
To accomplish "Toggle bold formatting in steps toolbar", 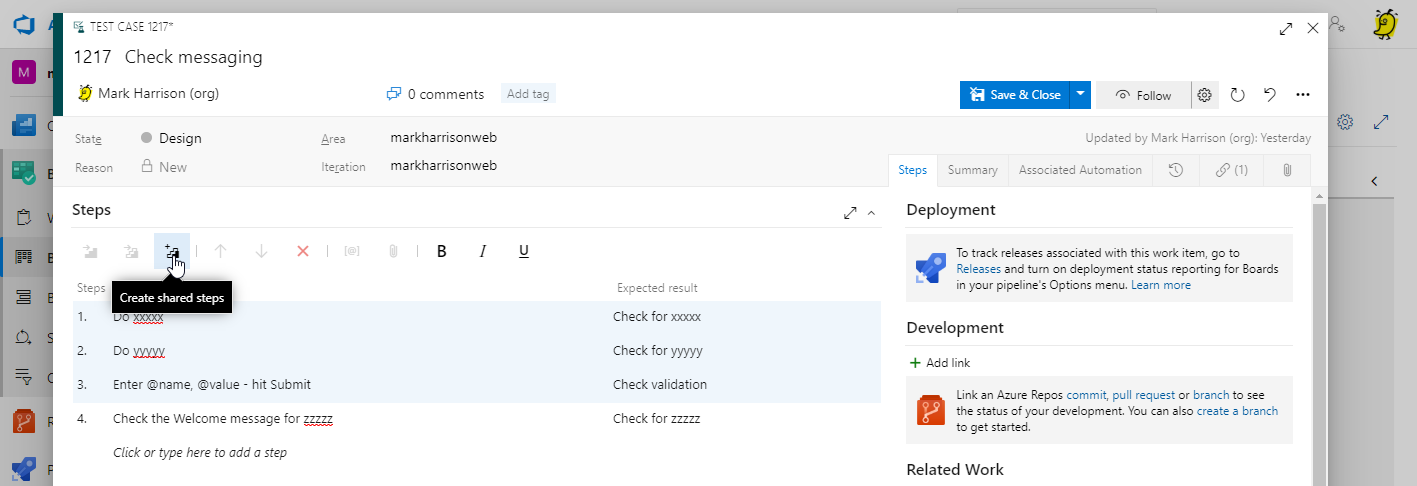I will 441,252.
